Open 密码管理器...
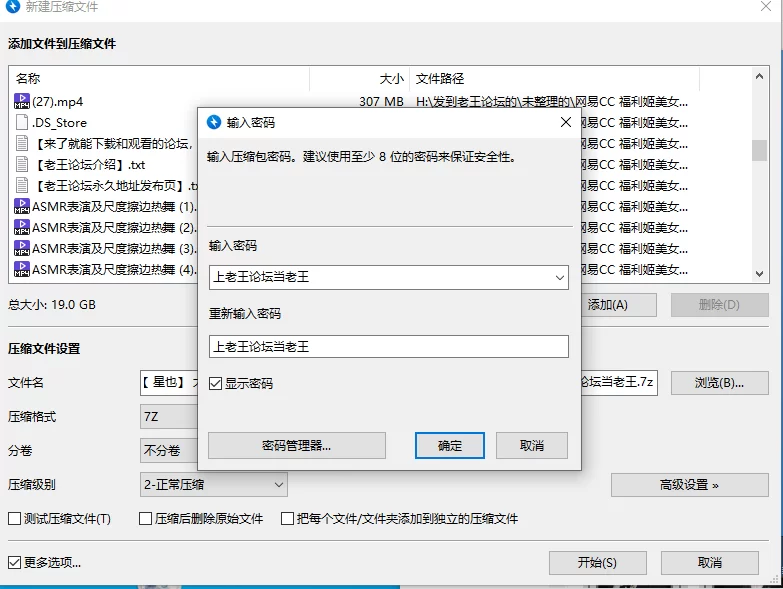This screenshot has height=589, width=783. [297, 445]
